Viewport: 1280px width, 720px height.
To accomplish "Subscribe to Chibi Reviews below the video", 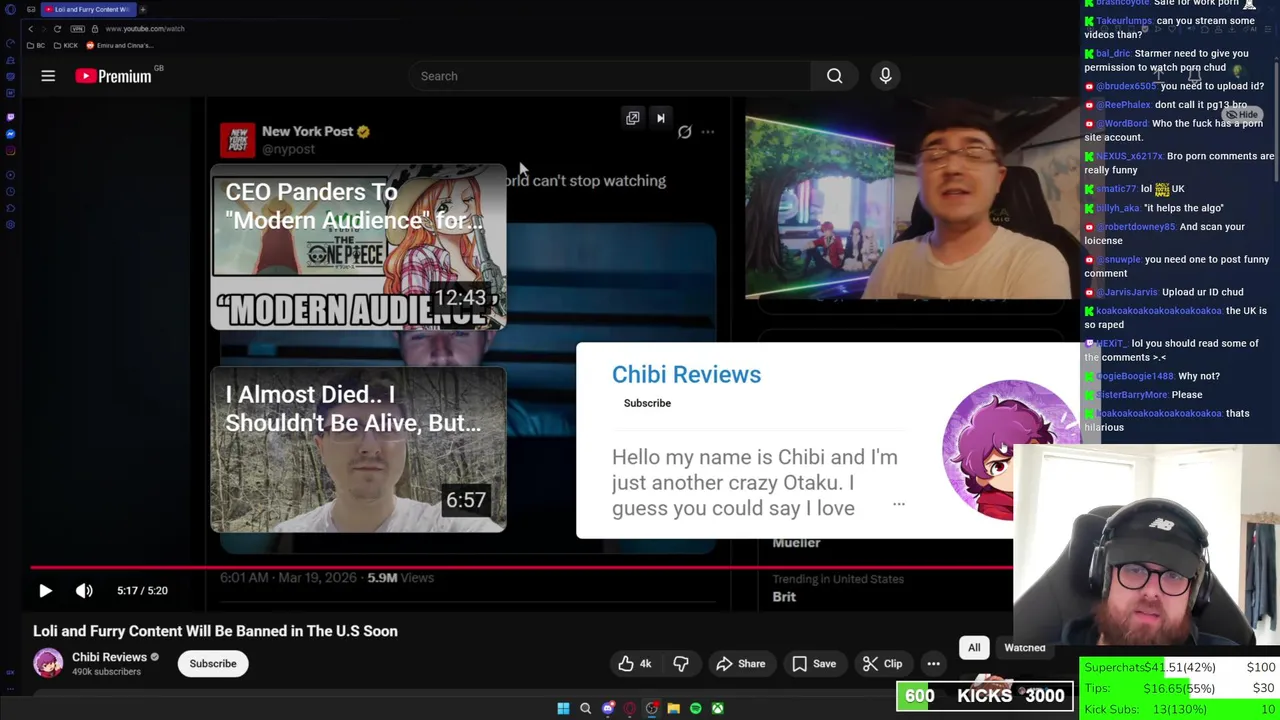I will coord(213,663).
